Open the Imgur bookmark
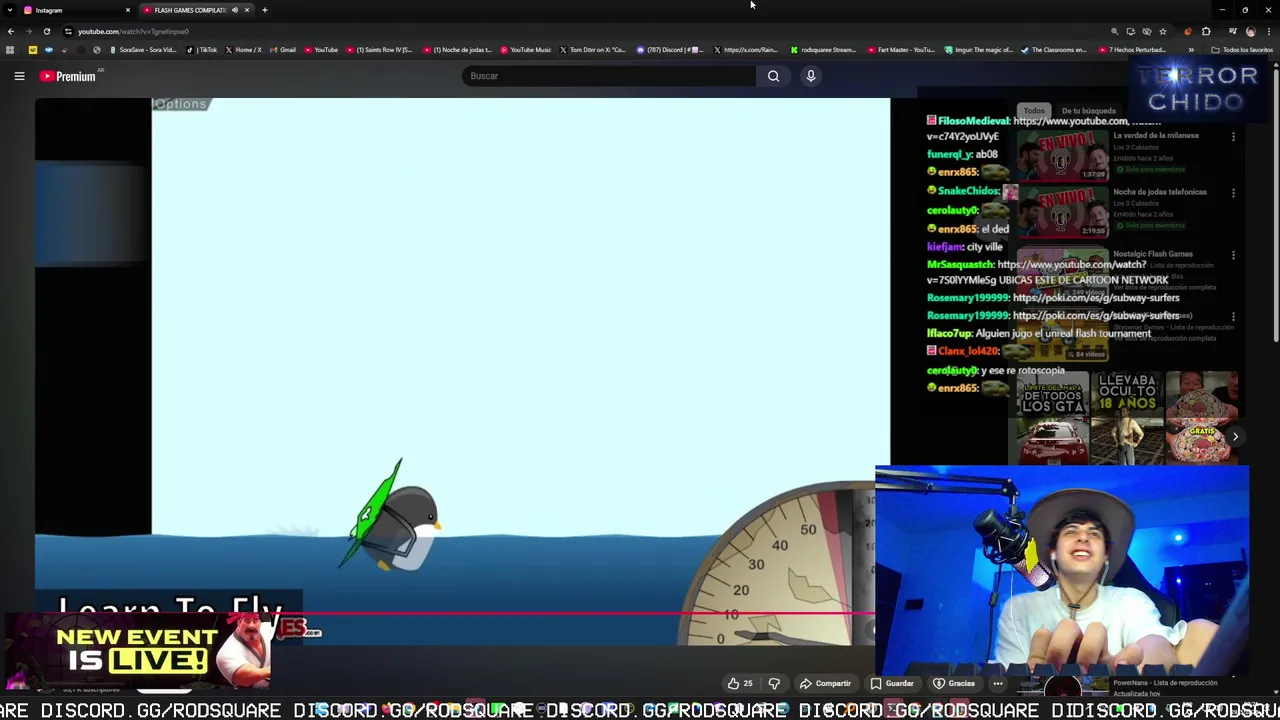Viewport: 1280px width, 720px height. point(978,50)
